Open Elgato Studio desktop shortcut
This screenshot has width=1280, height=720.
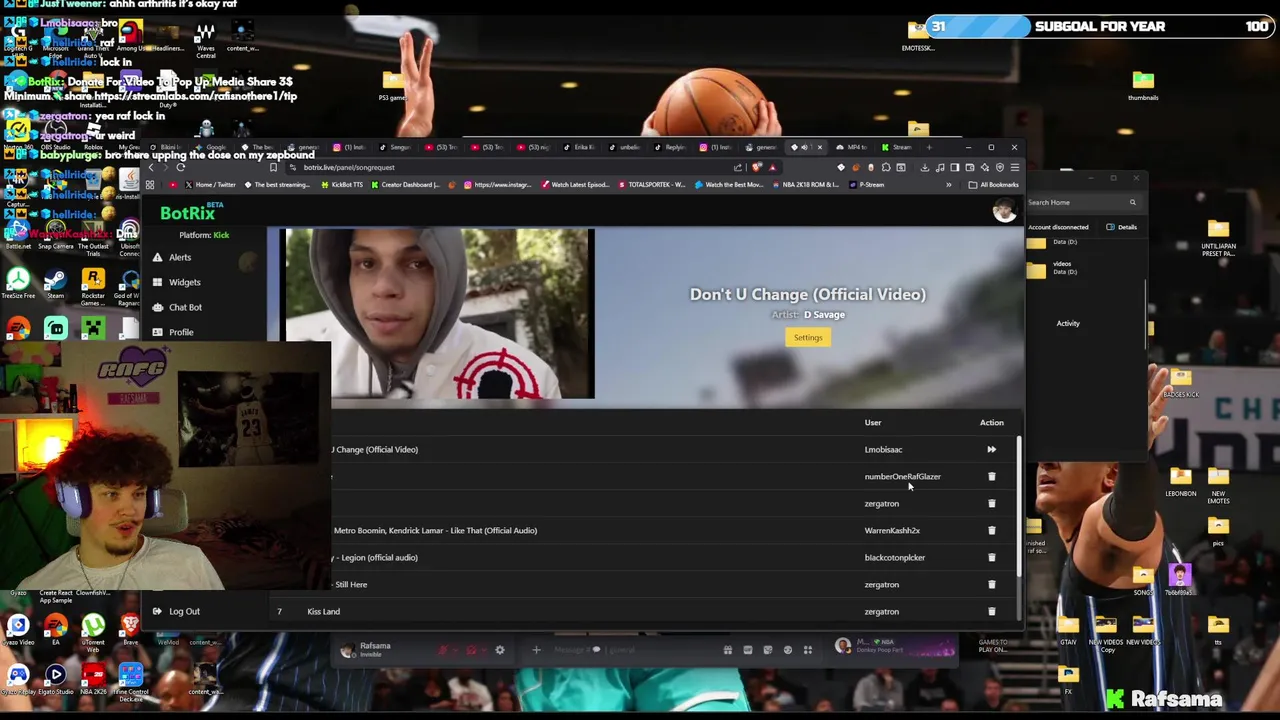coord(55,679)
